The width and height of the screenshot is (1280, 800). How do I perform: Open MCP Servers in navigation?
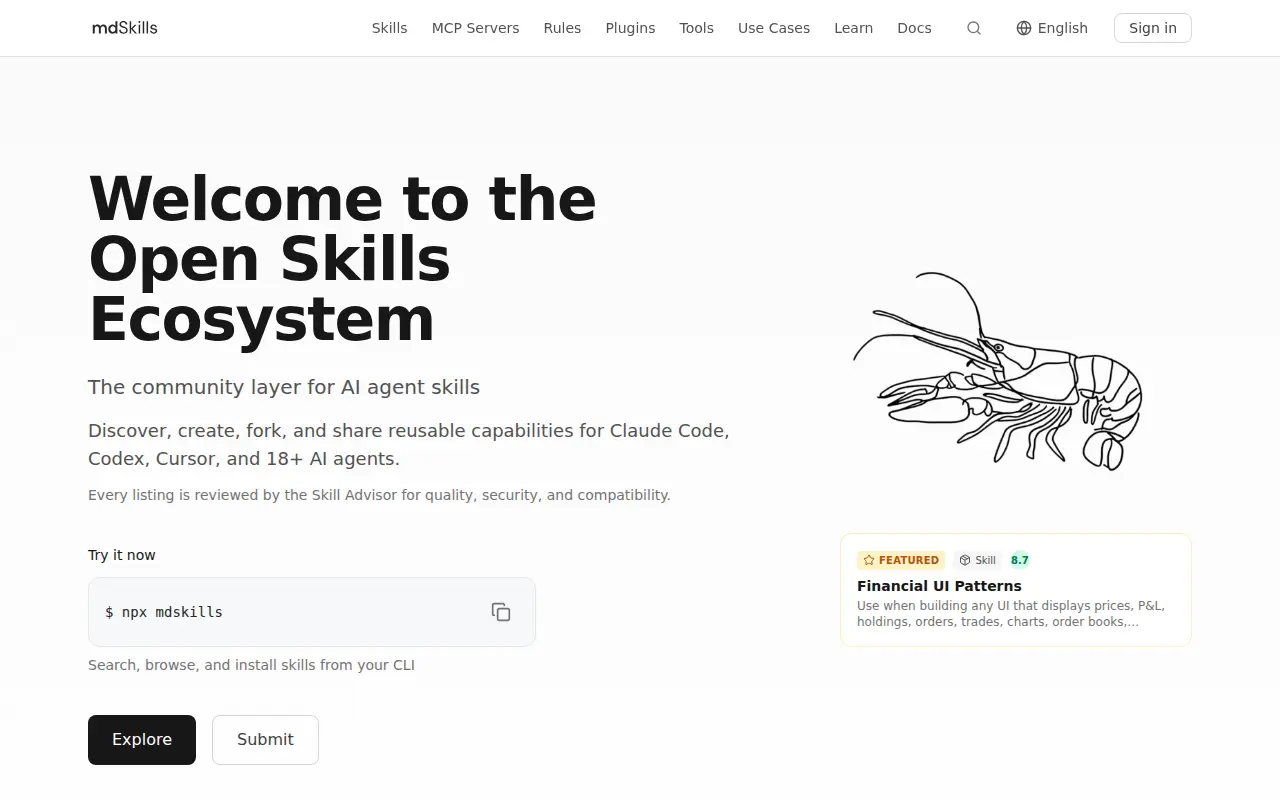[x=475, y=28]
